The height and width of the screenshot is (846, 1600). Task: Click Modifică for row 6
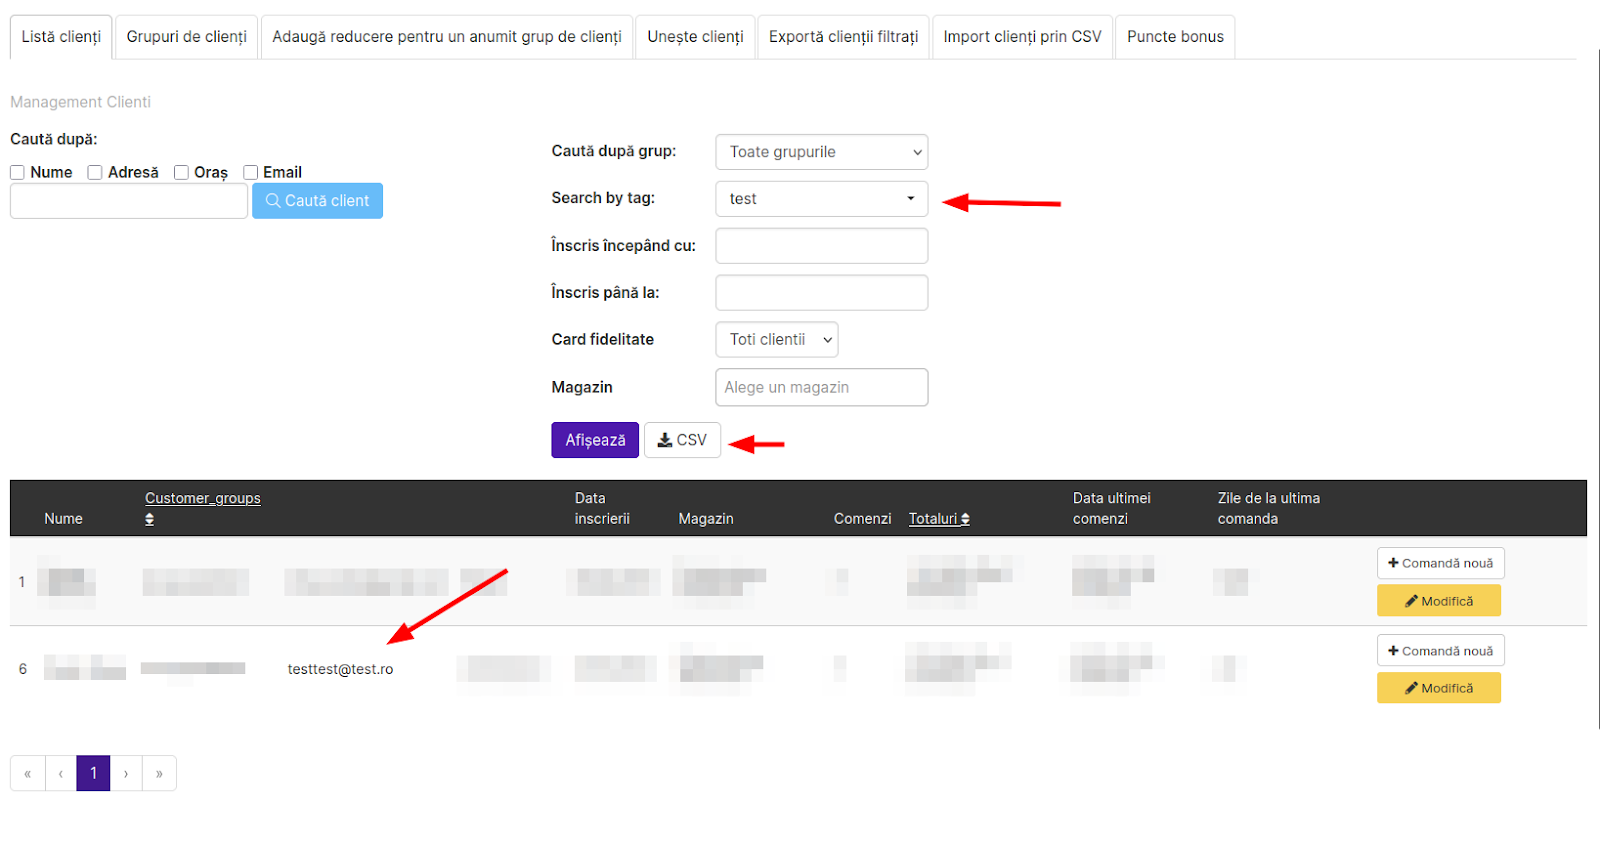click(1438, 688)
